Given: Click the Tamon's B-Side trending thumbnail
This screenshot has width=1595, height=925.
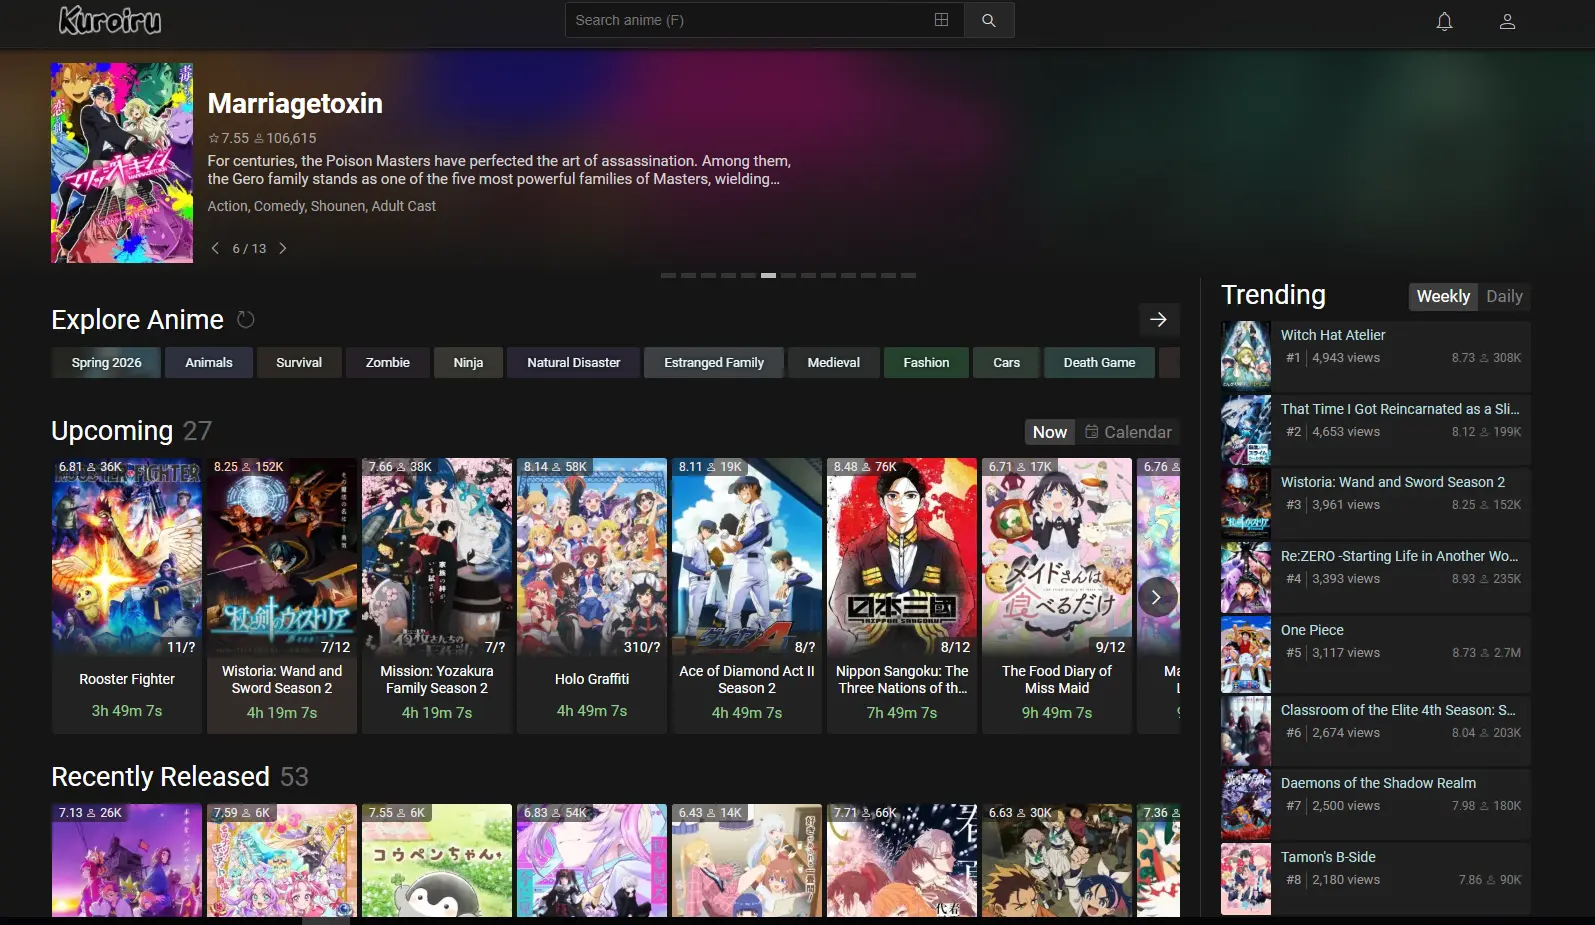Looking at the screenshot, I should click(x=1246, y=877).
